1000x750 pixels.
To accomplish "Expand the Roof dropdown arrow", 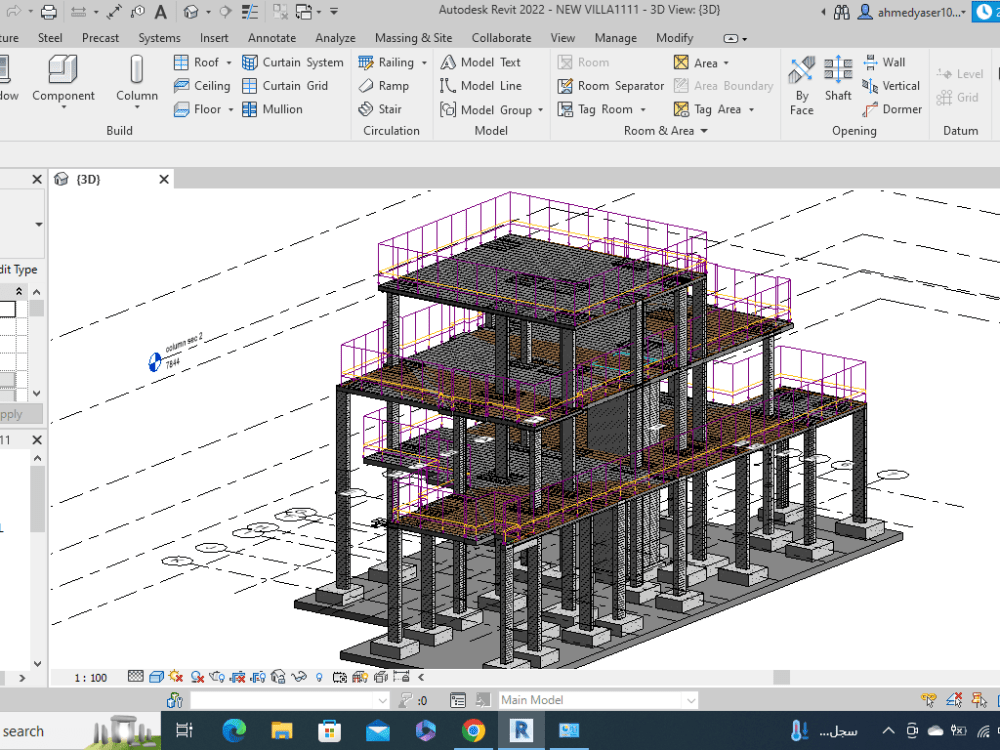I will click(x=229, y=62).
